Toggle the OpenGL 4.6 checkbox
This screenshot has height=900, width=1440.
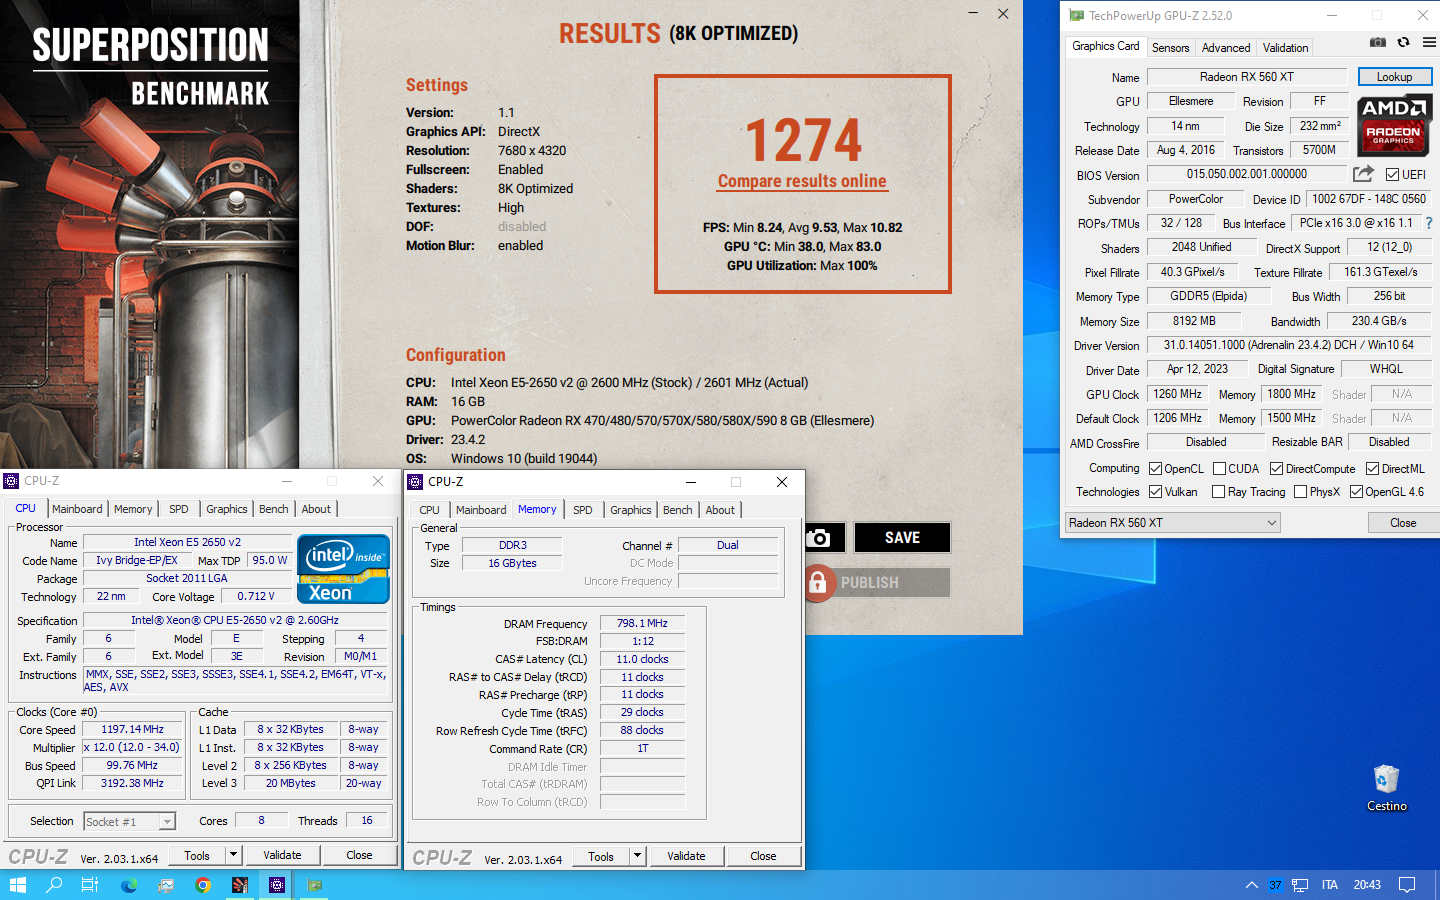click(x=1356, y=492)
